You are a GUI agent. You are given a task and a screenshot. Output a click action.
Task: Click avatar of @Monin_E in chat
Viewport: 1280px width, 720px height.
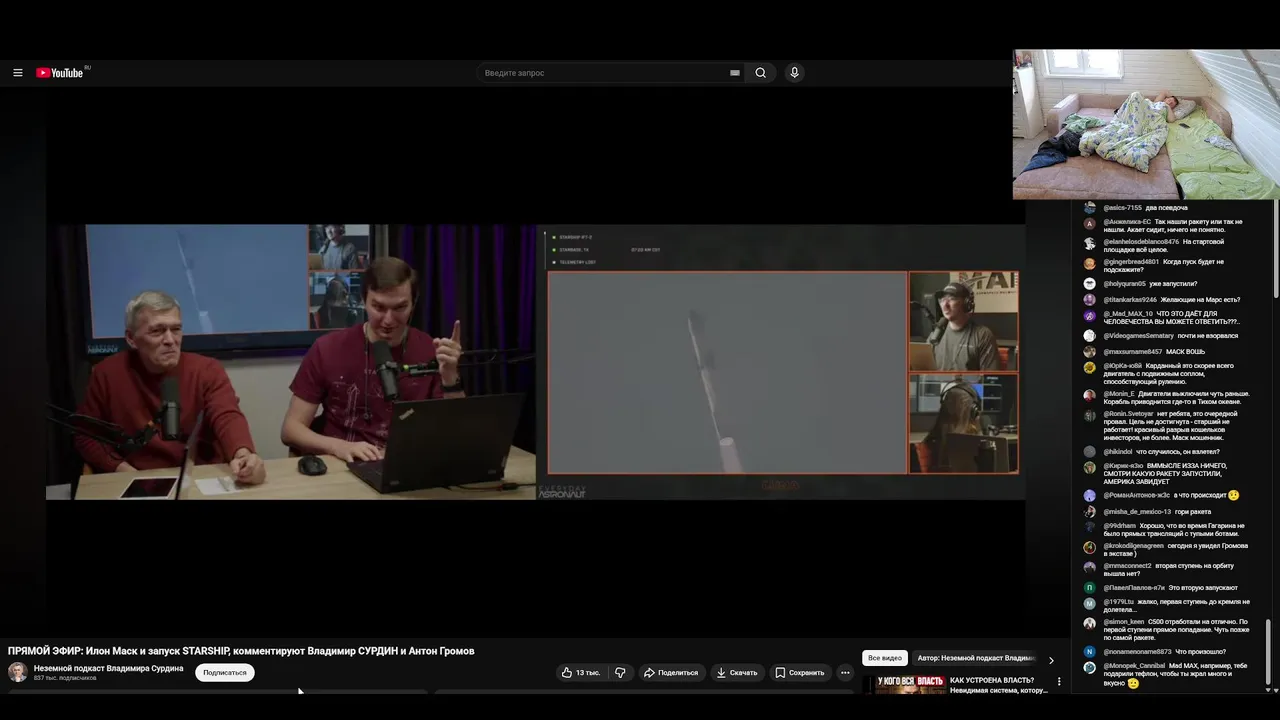click(x=1090, y=396)
